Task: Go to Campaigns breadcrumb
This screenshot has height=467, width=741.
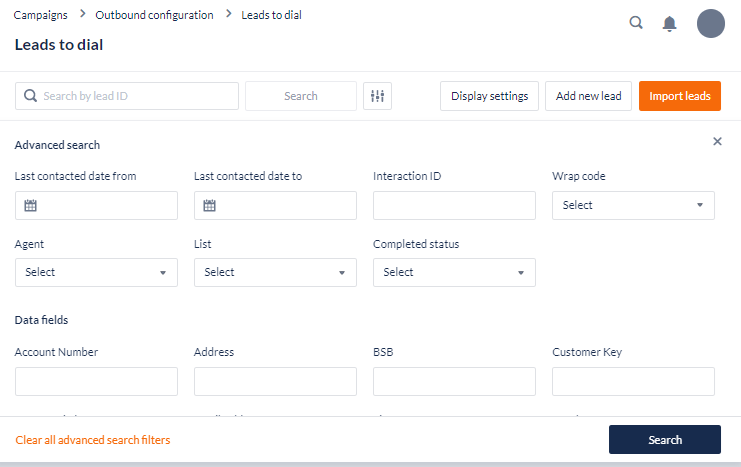Action: coord(41,15)
